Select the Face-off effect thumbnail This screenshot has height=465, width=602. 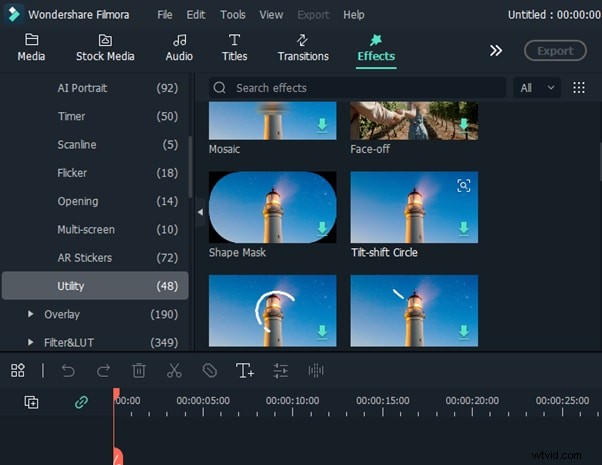point(414,121)
